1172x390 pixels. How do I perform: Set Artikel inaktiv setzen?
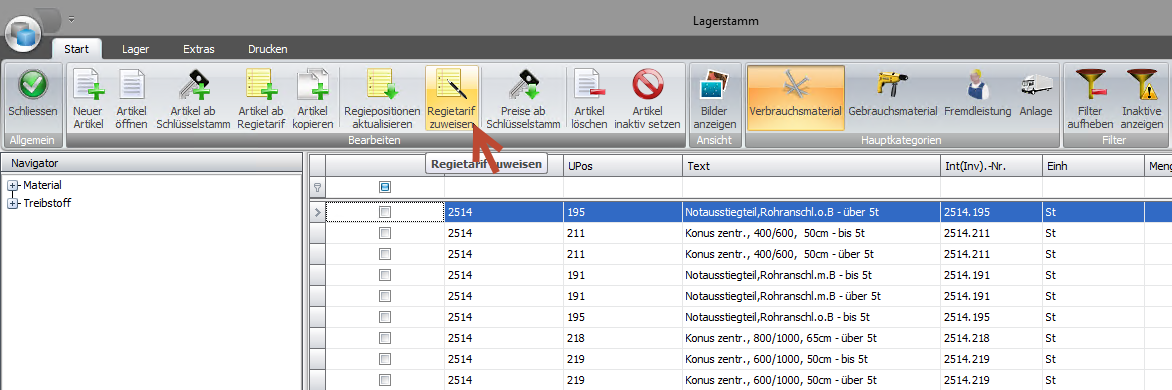pyautogui.click(x=647, y=98)
